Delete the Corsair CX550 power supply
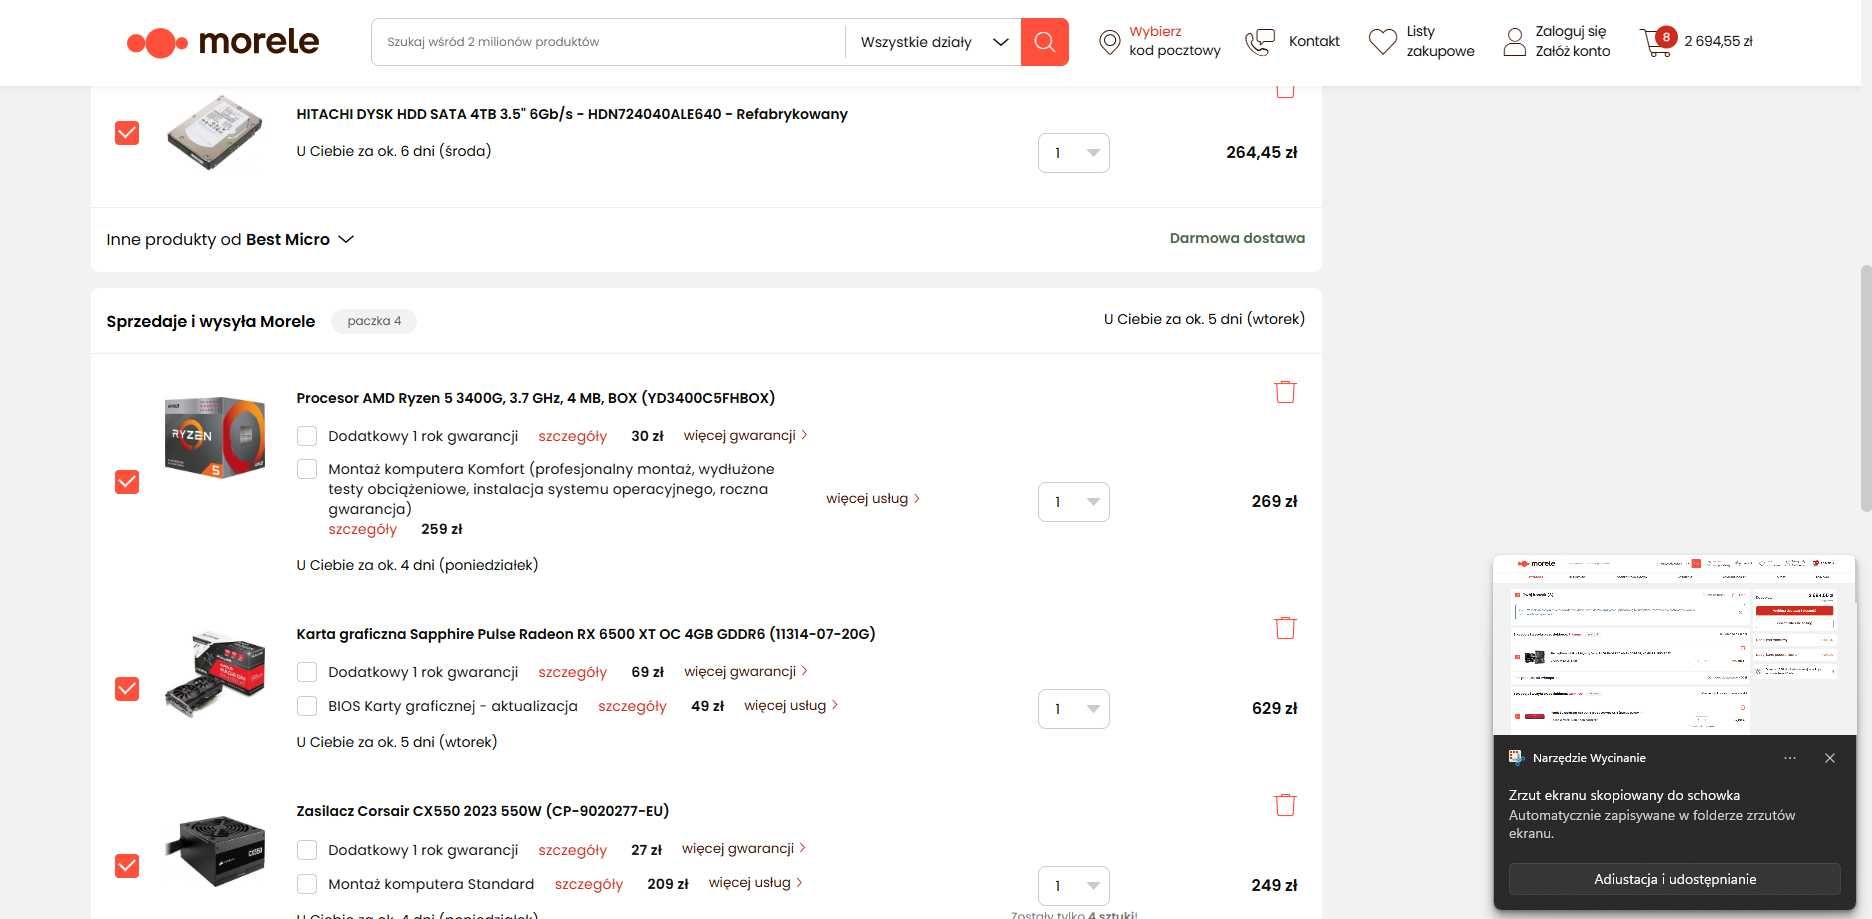The width and height of the screenshot is (1872, 919). pyautogui.click(x=1285, y=805)
